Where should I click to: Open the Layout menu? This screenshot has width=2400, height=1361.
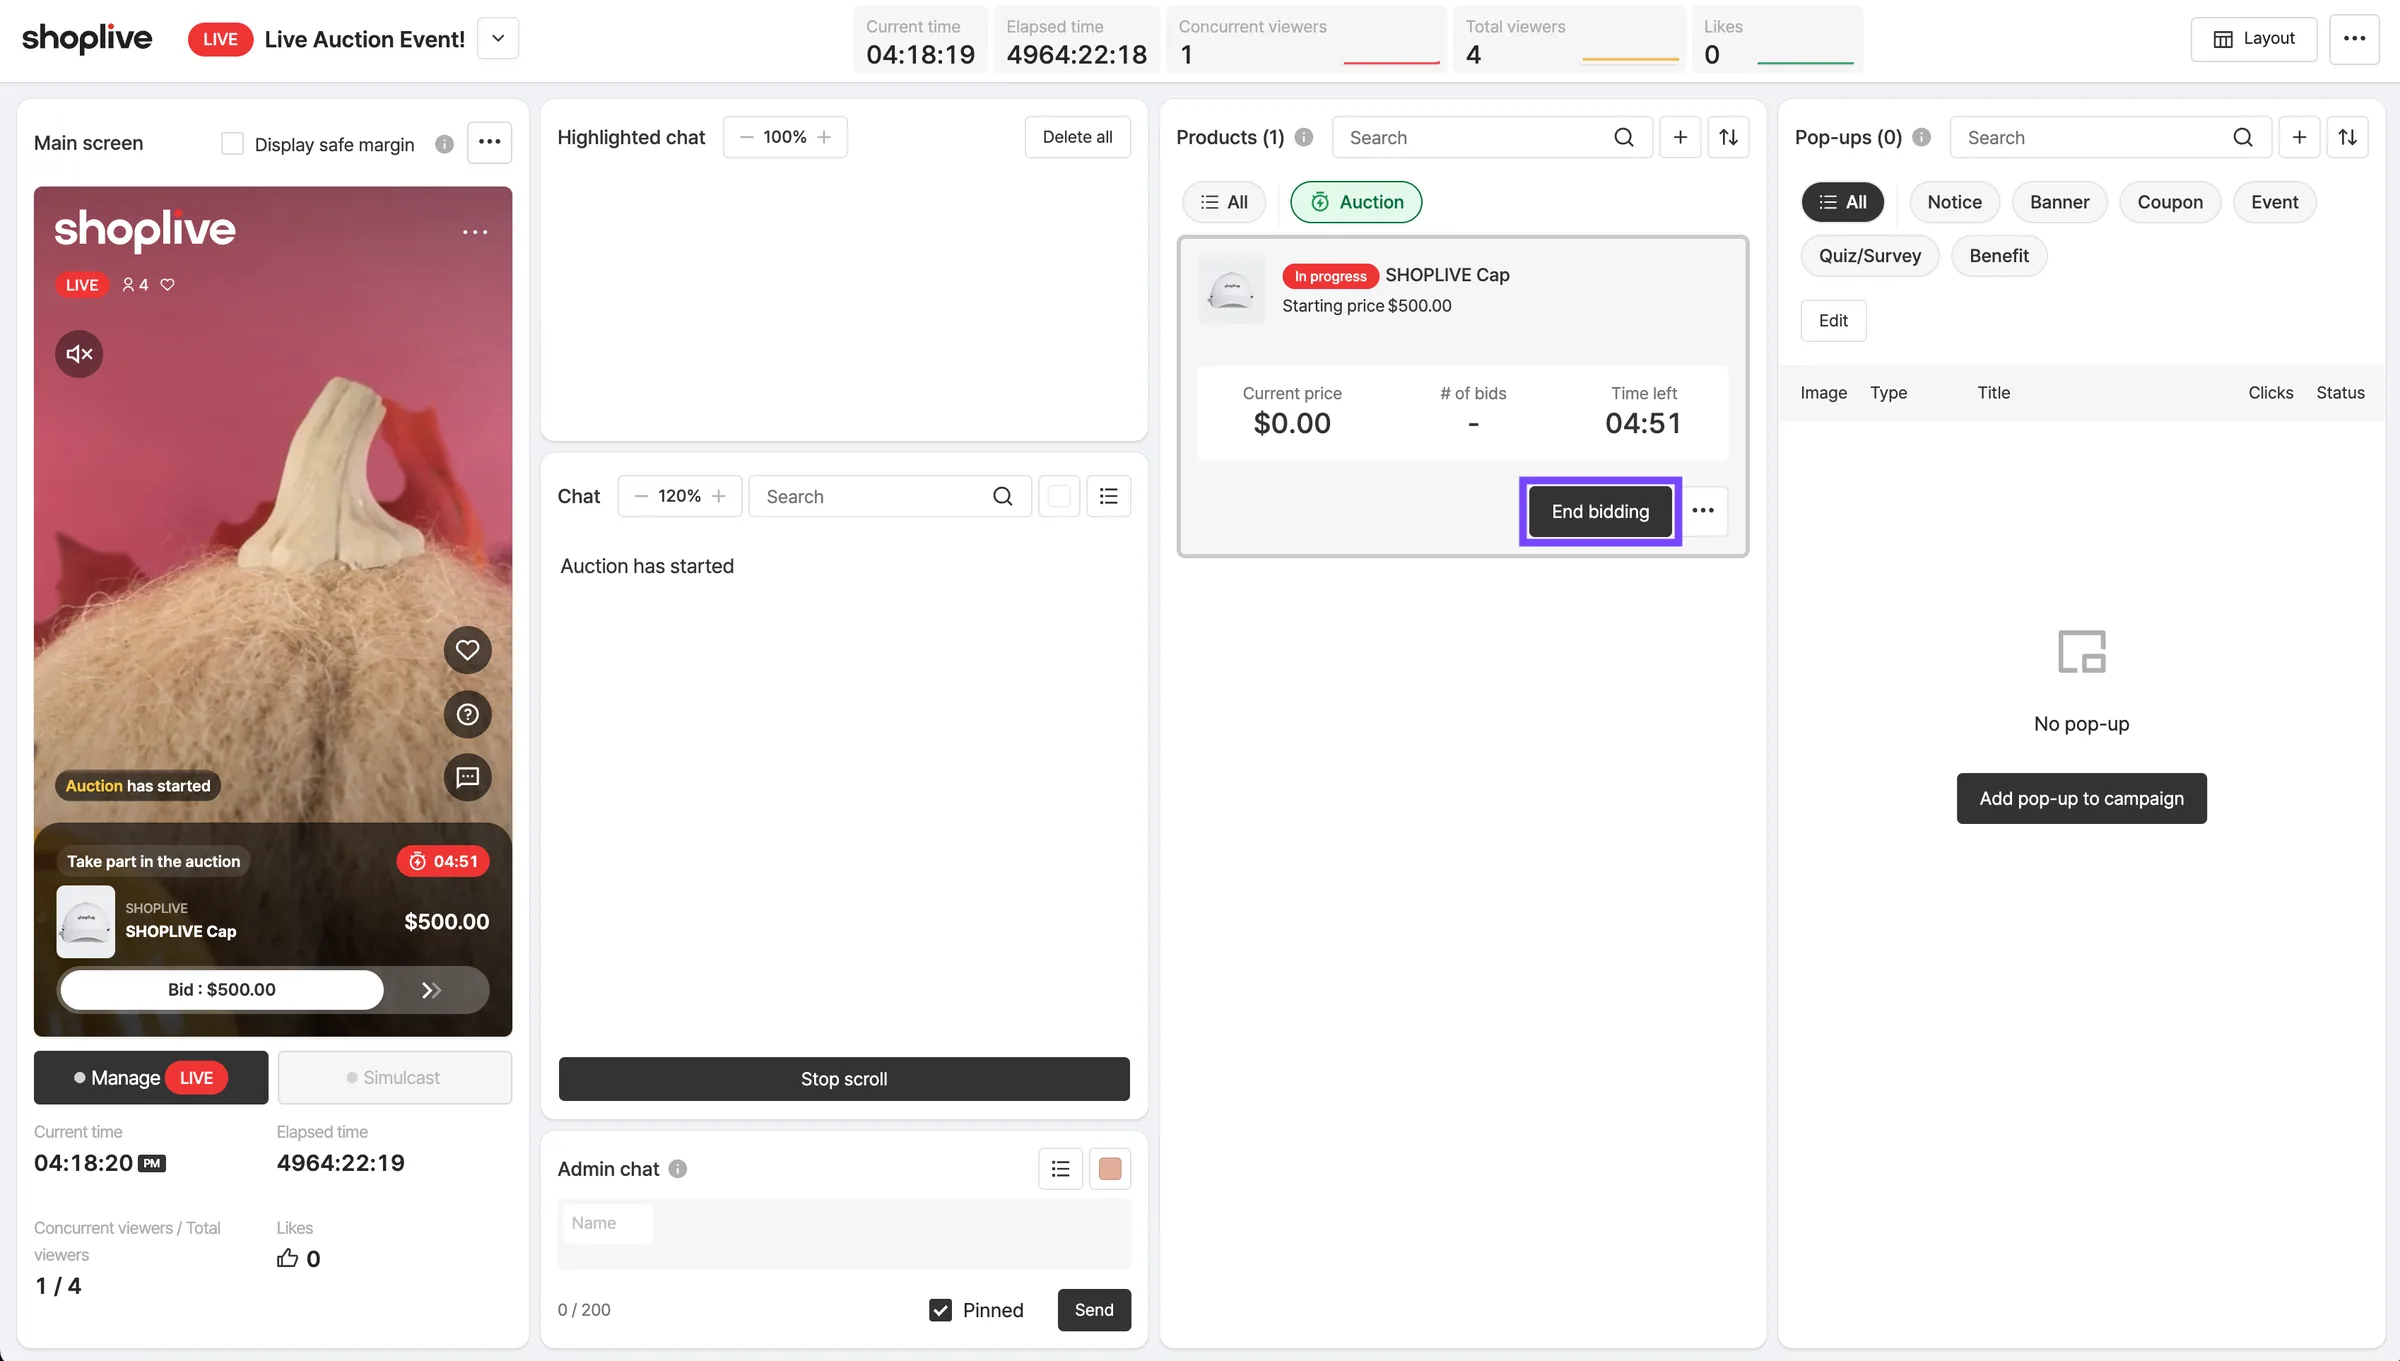coord(2254,39)
